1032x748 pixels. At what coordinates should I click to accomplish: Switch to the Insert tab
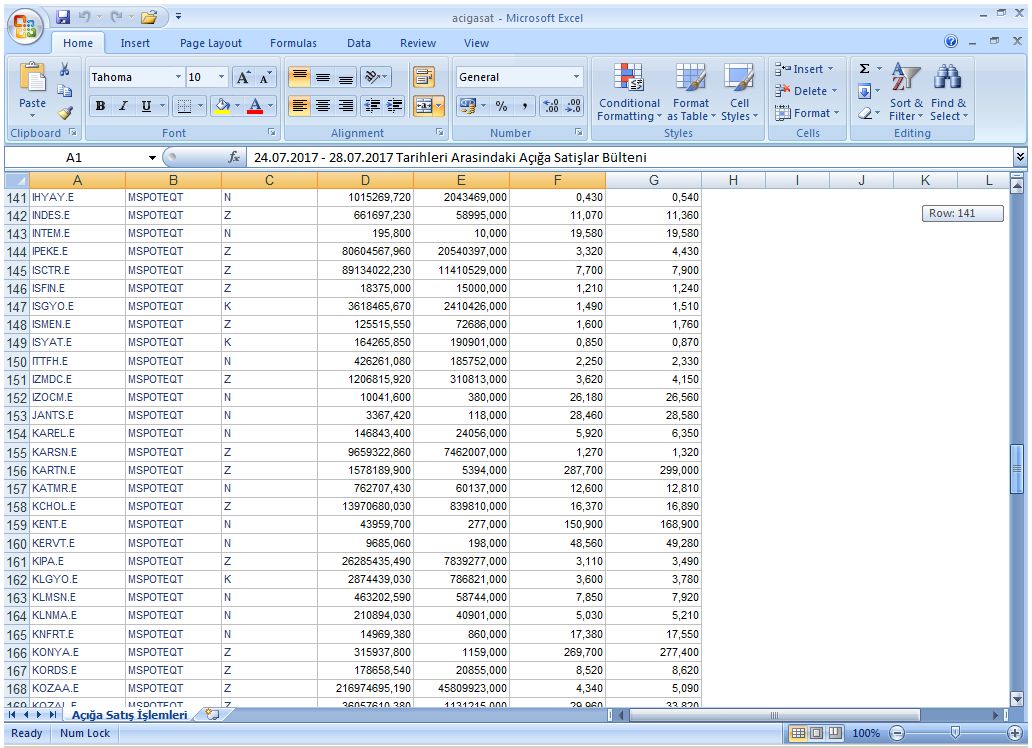(135, 43)
